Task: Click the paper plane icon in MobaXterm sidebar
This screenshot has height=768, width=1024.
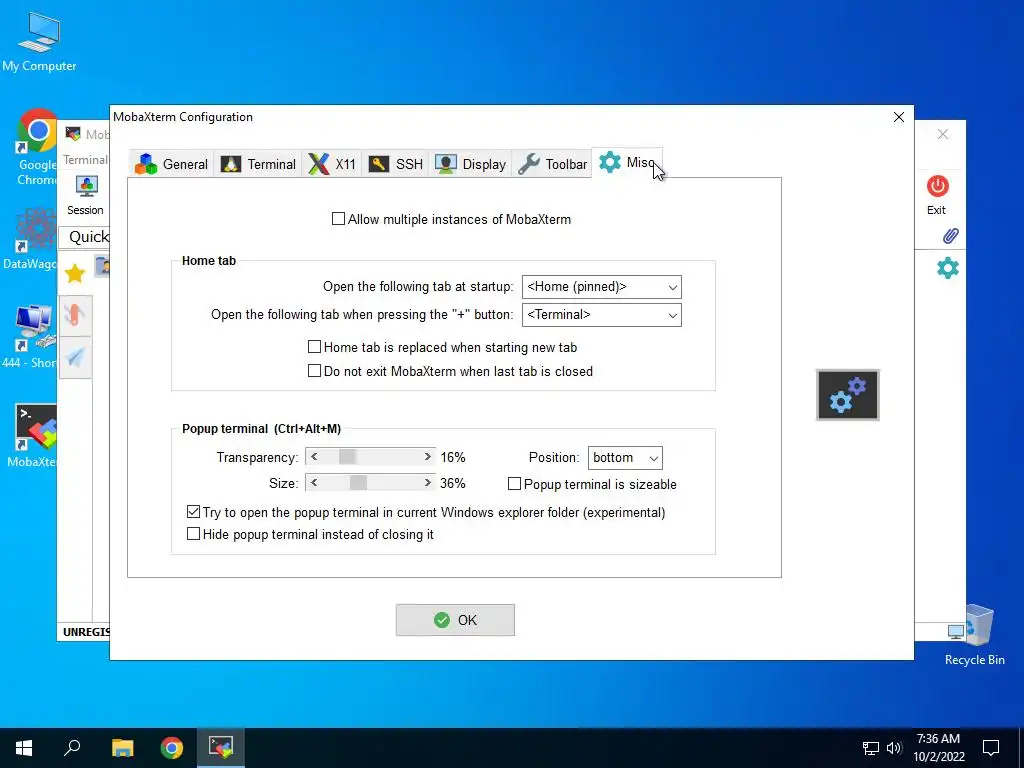Action: 76,357
